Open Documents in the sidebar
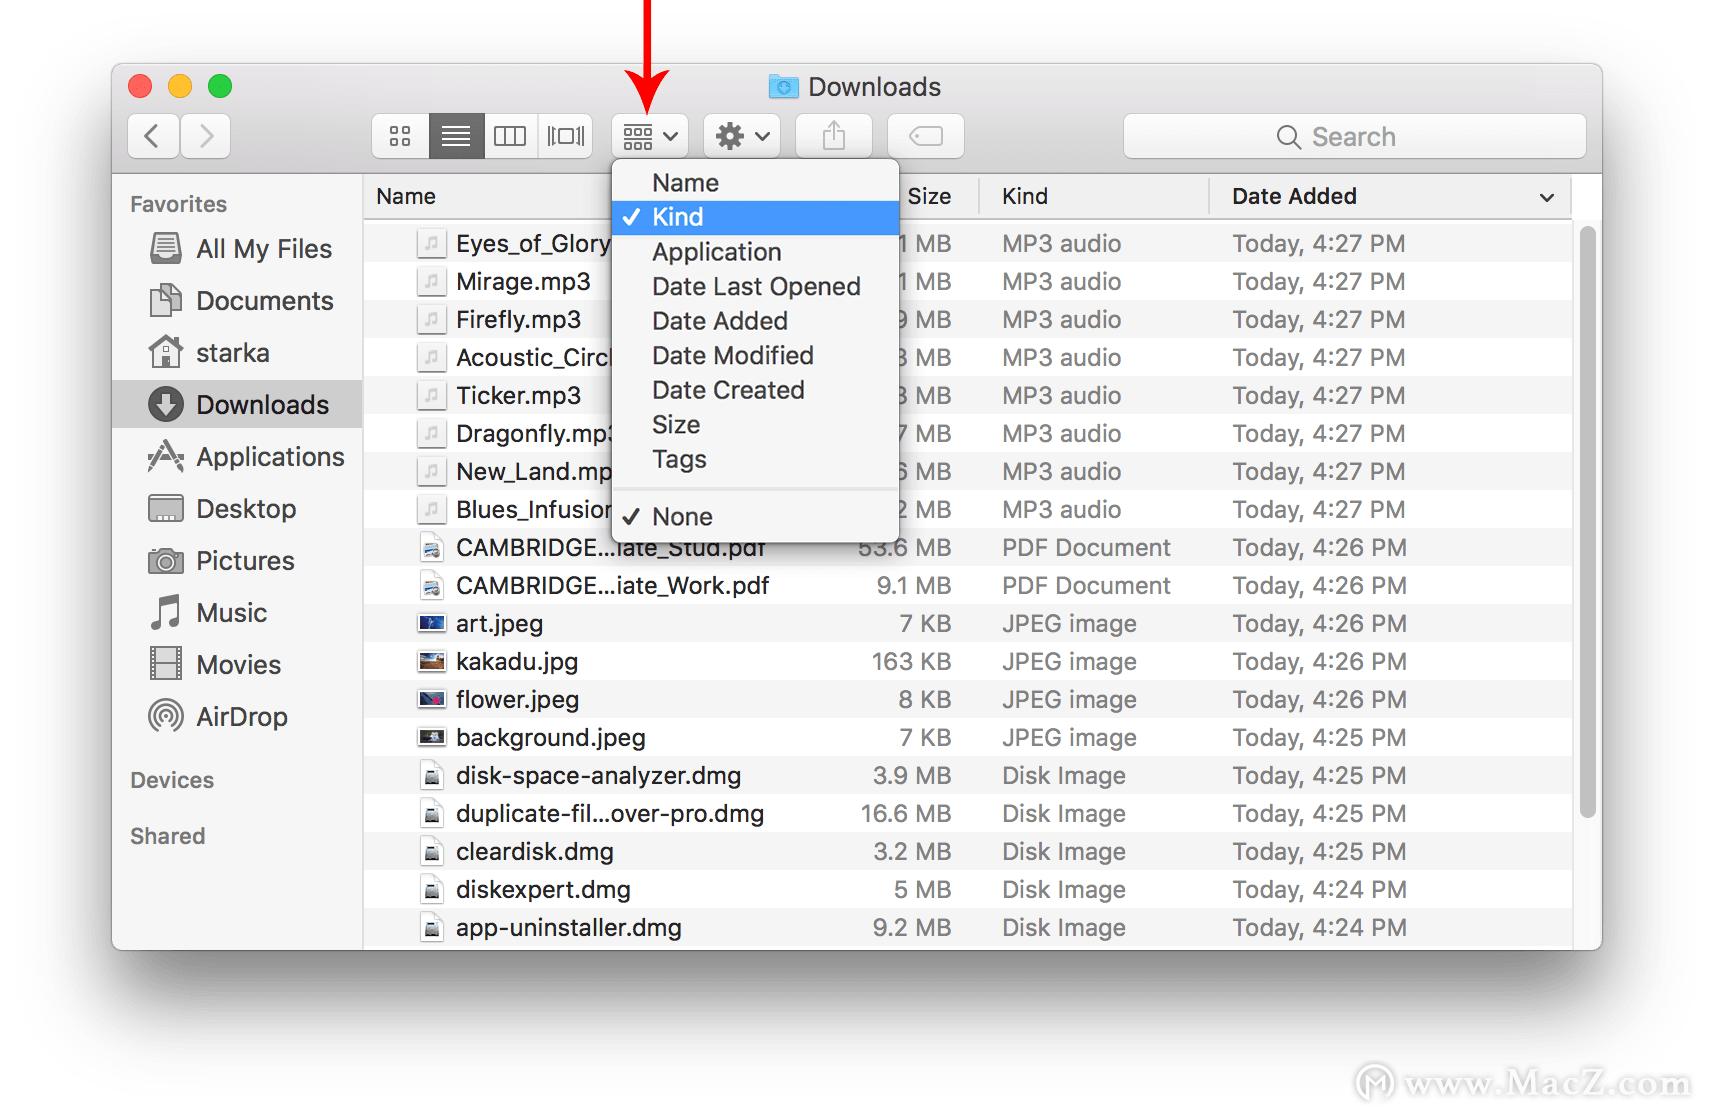This screenshot has width=1714, height=1110. pos(237,301)
